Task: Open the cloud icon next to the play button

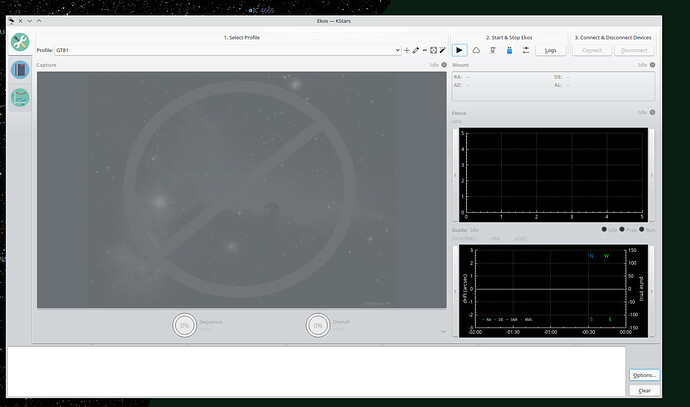Action: pyautogui.click(x=476, y=50)
